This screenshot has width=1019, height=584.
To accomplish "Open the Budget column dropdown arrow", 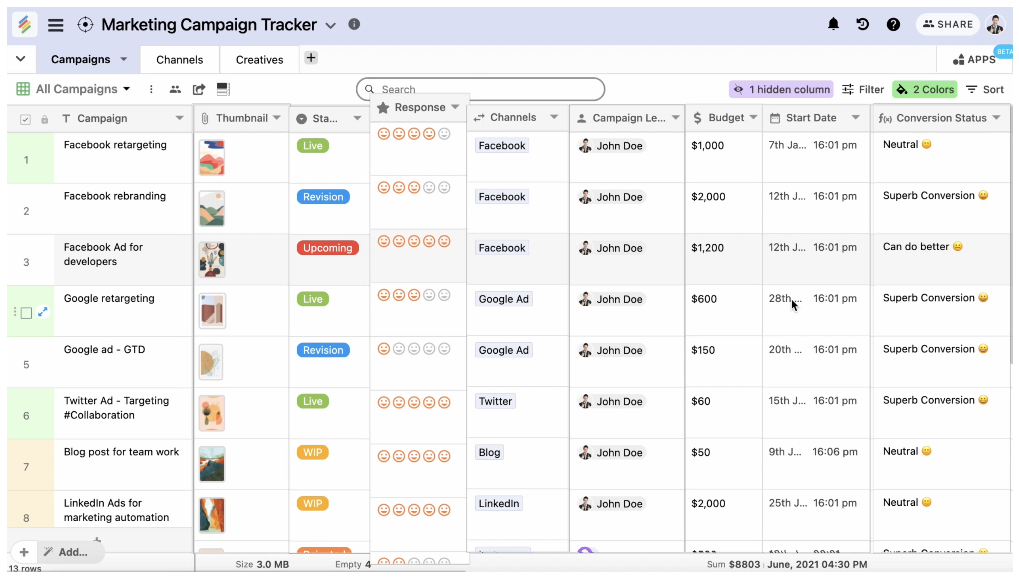I will (x=753, y=118).
